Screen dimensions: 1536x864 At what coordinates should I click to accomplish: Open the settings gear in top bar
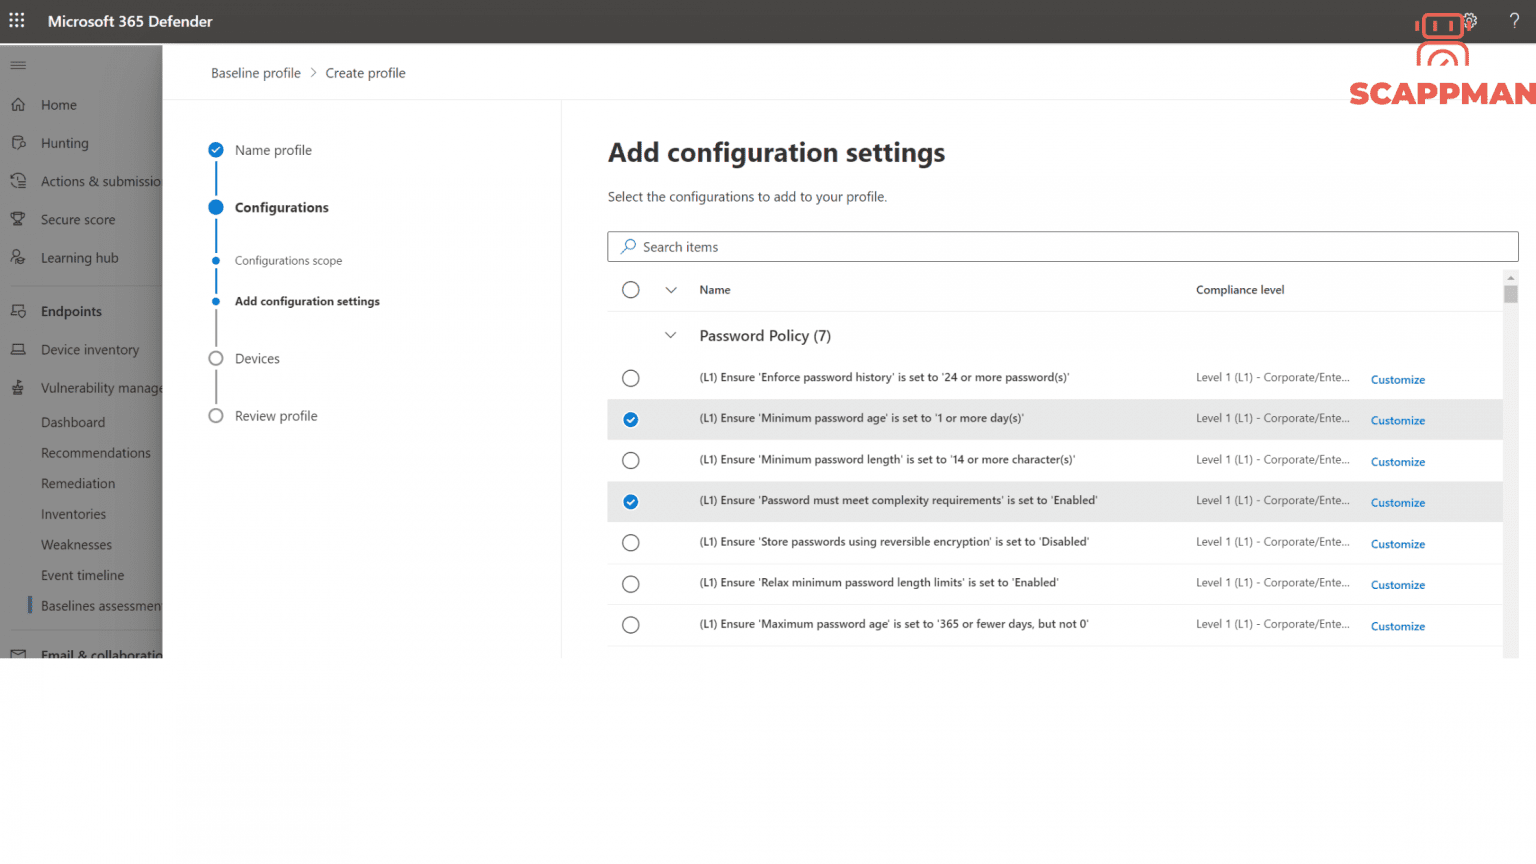pyautogui.click(x=1470, y=20)
